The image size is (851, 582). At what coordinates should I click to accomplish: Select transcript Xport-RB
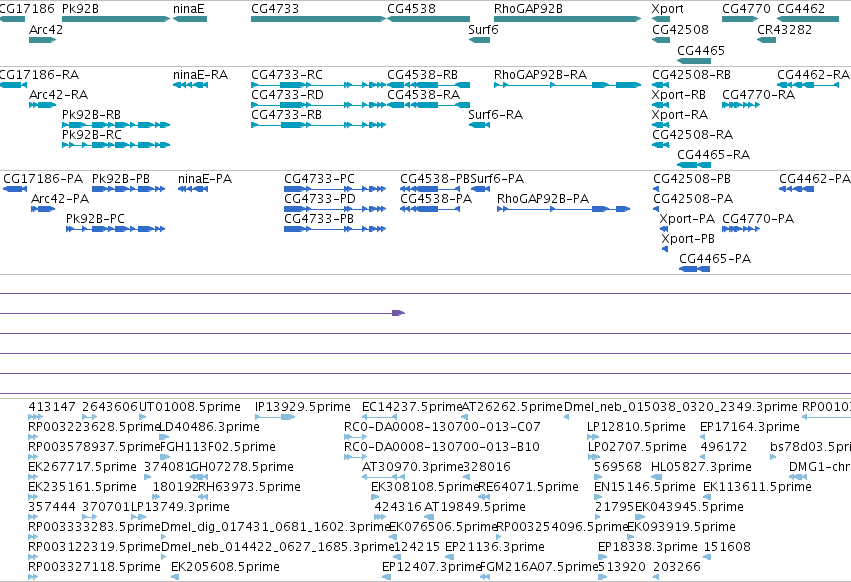point(661,105)
